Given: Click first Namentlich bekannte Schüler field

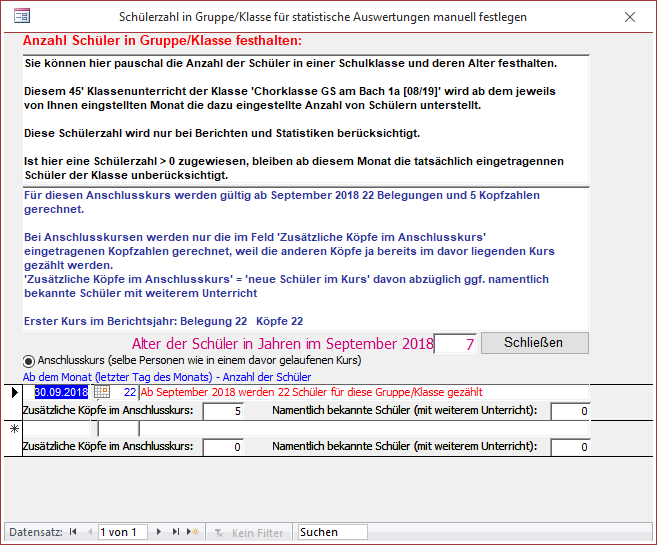Looking at the screenshot, I should click(x=570, y=411).
